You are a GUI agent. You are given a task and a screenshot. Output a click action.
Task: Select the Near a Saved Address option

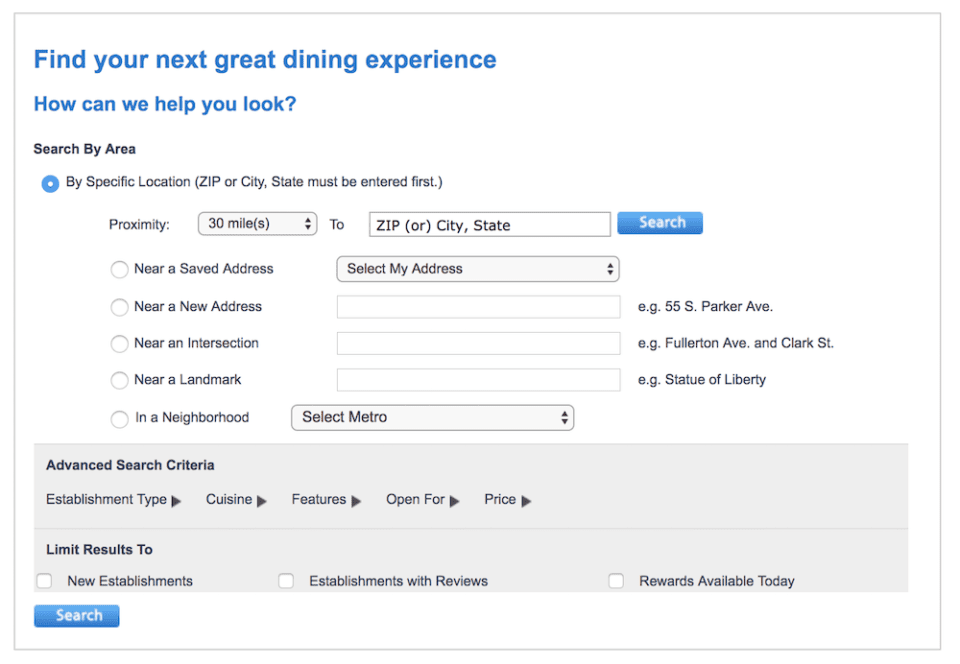click(119, 269)
